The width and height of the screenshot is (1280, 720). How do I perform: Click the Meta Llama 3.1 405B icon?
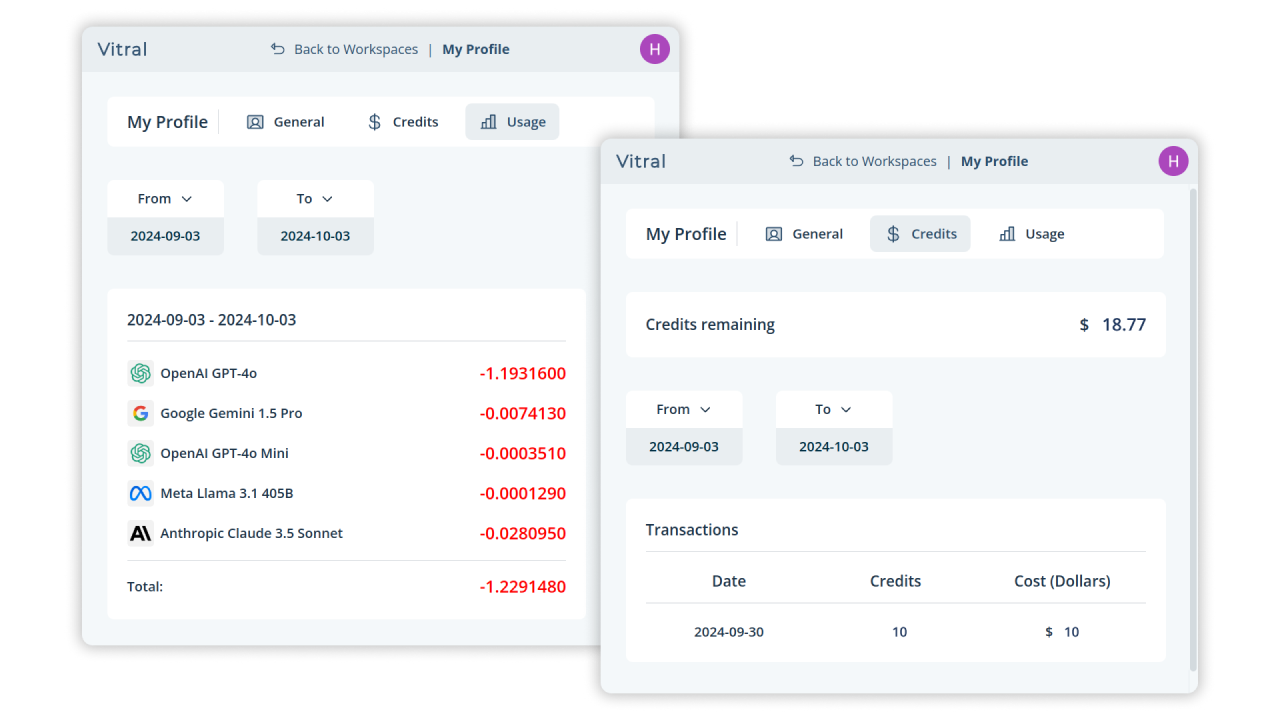click(140, 493)
